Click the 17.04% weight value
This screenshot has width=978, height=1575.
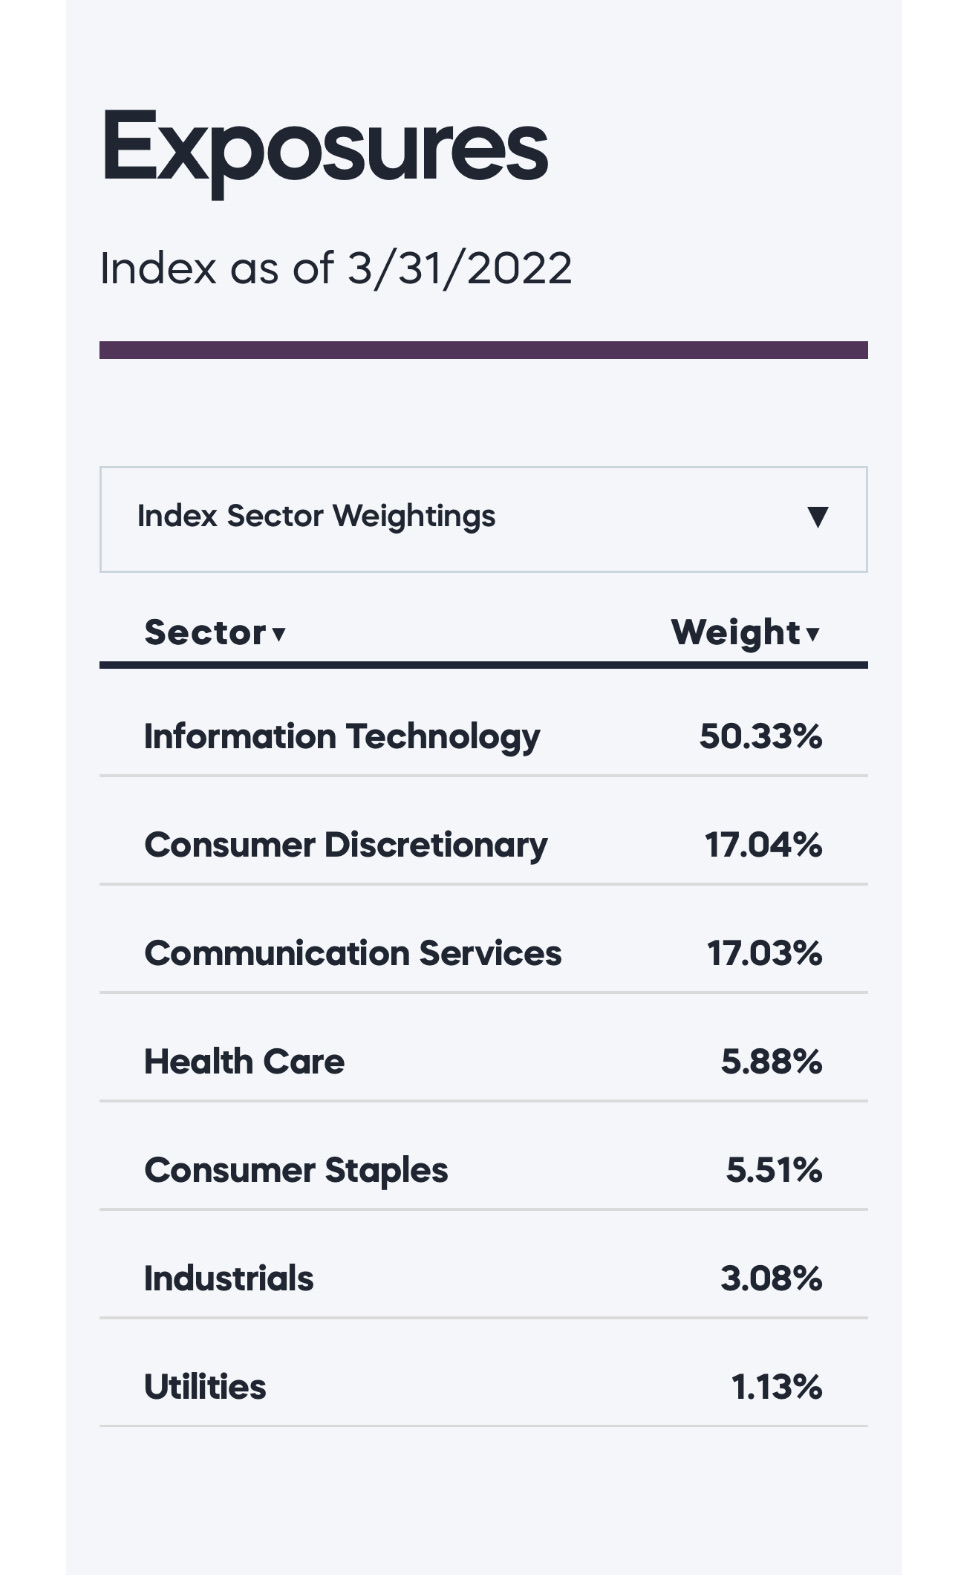(763, 845)
